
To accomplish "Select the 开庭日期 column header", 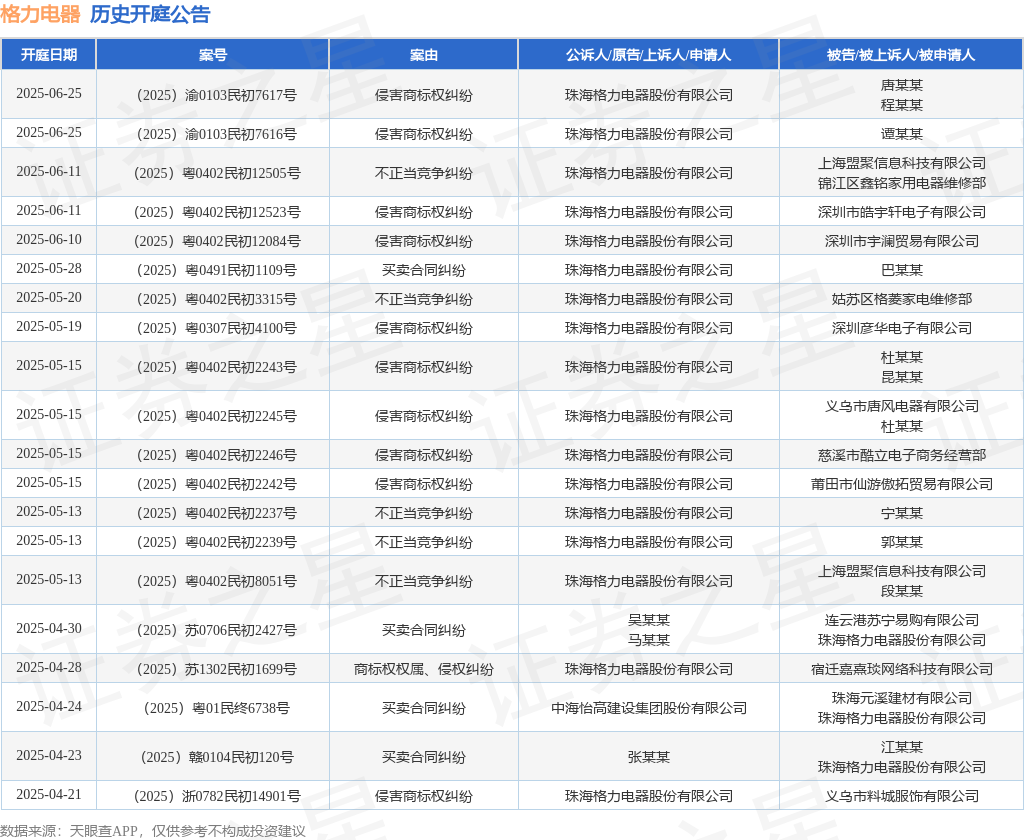I will click(49, 55).
